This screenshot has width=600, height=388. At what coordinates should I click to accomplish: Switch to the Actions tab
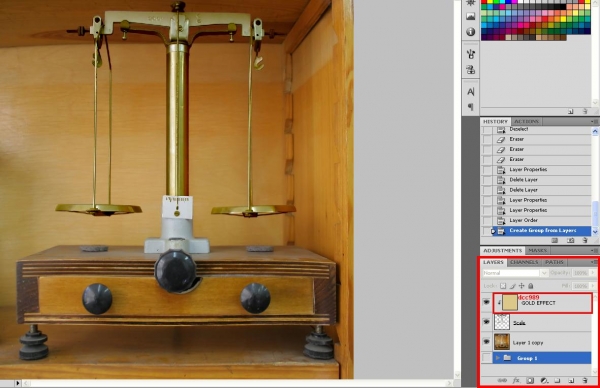(x=527, y=121)
